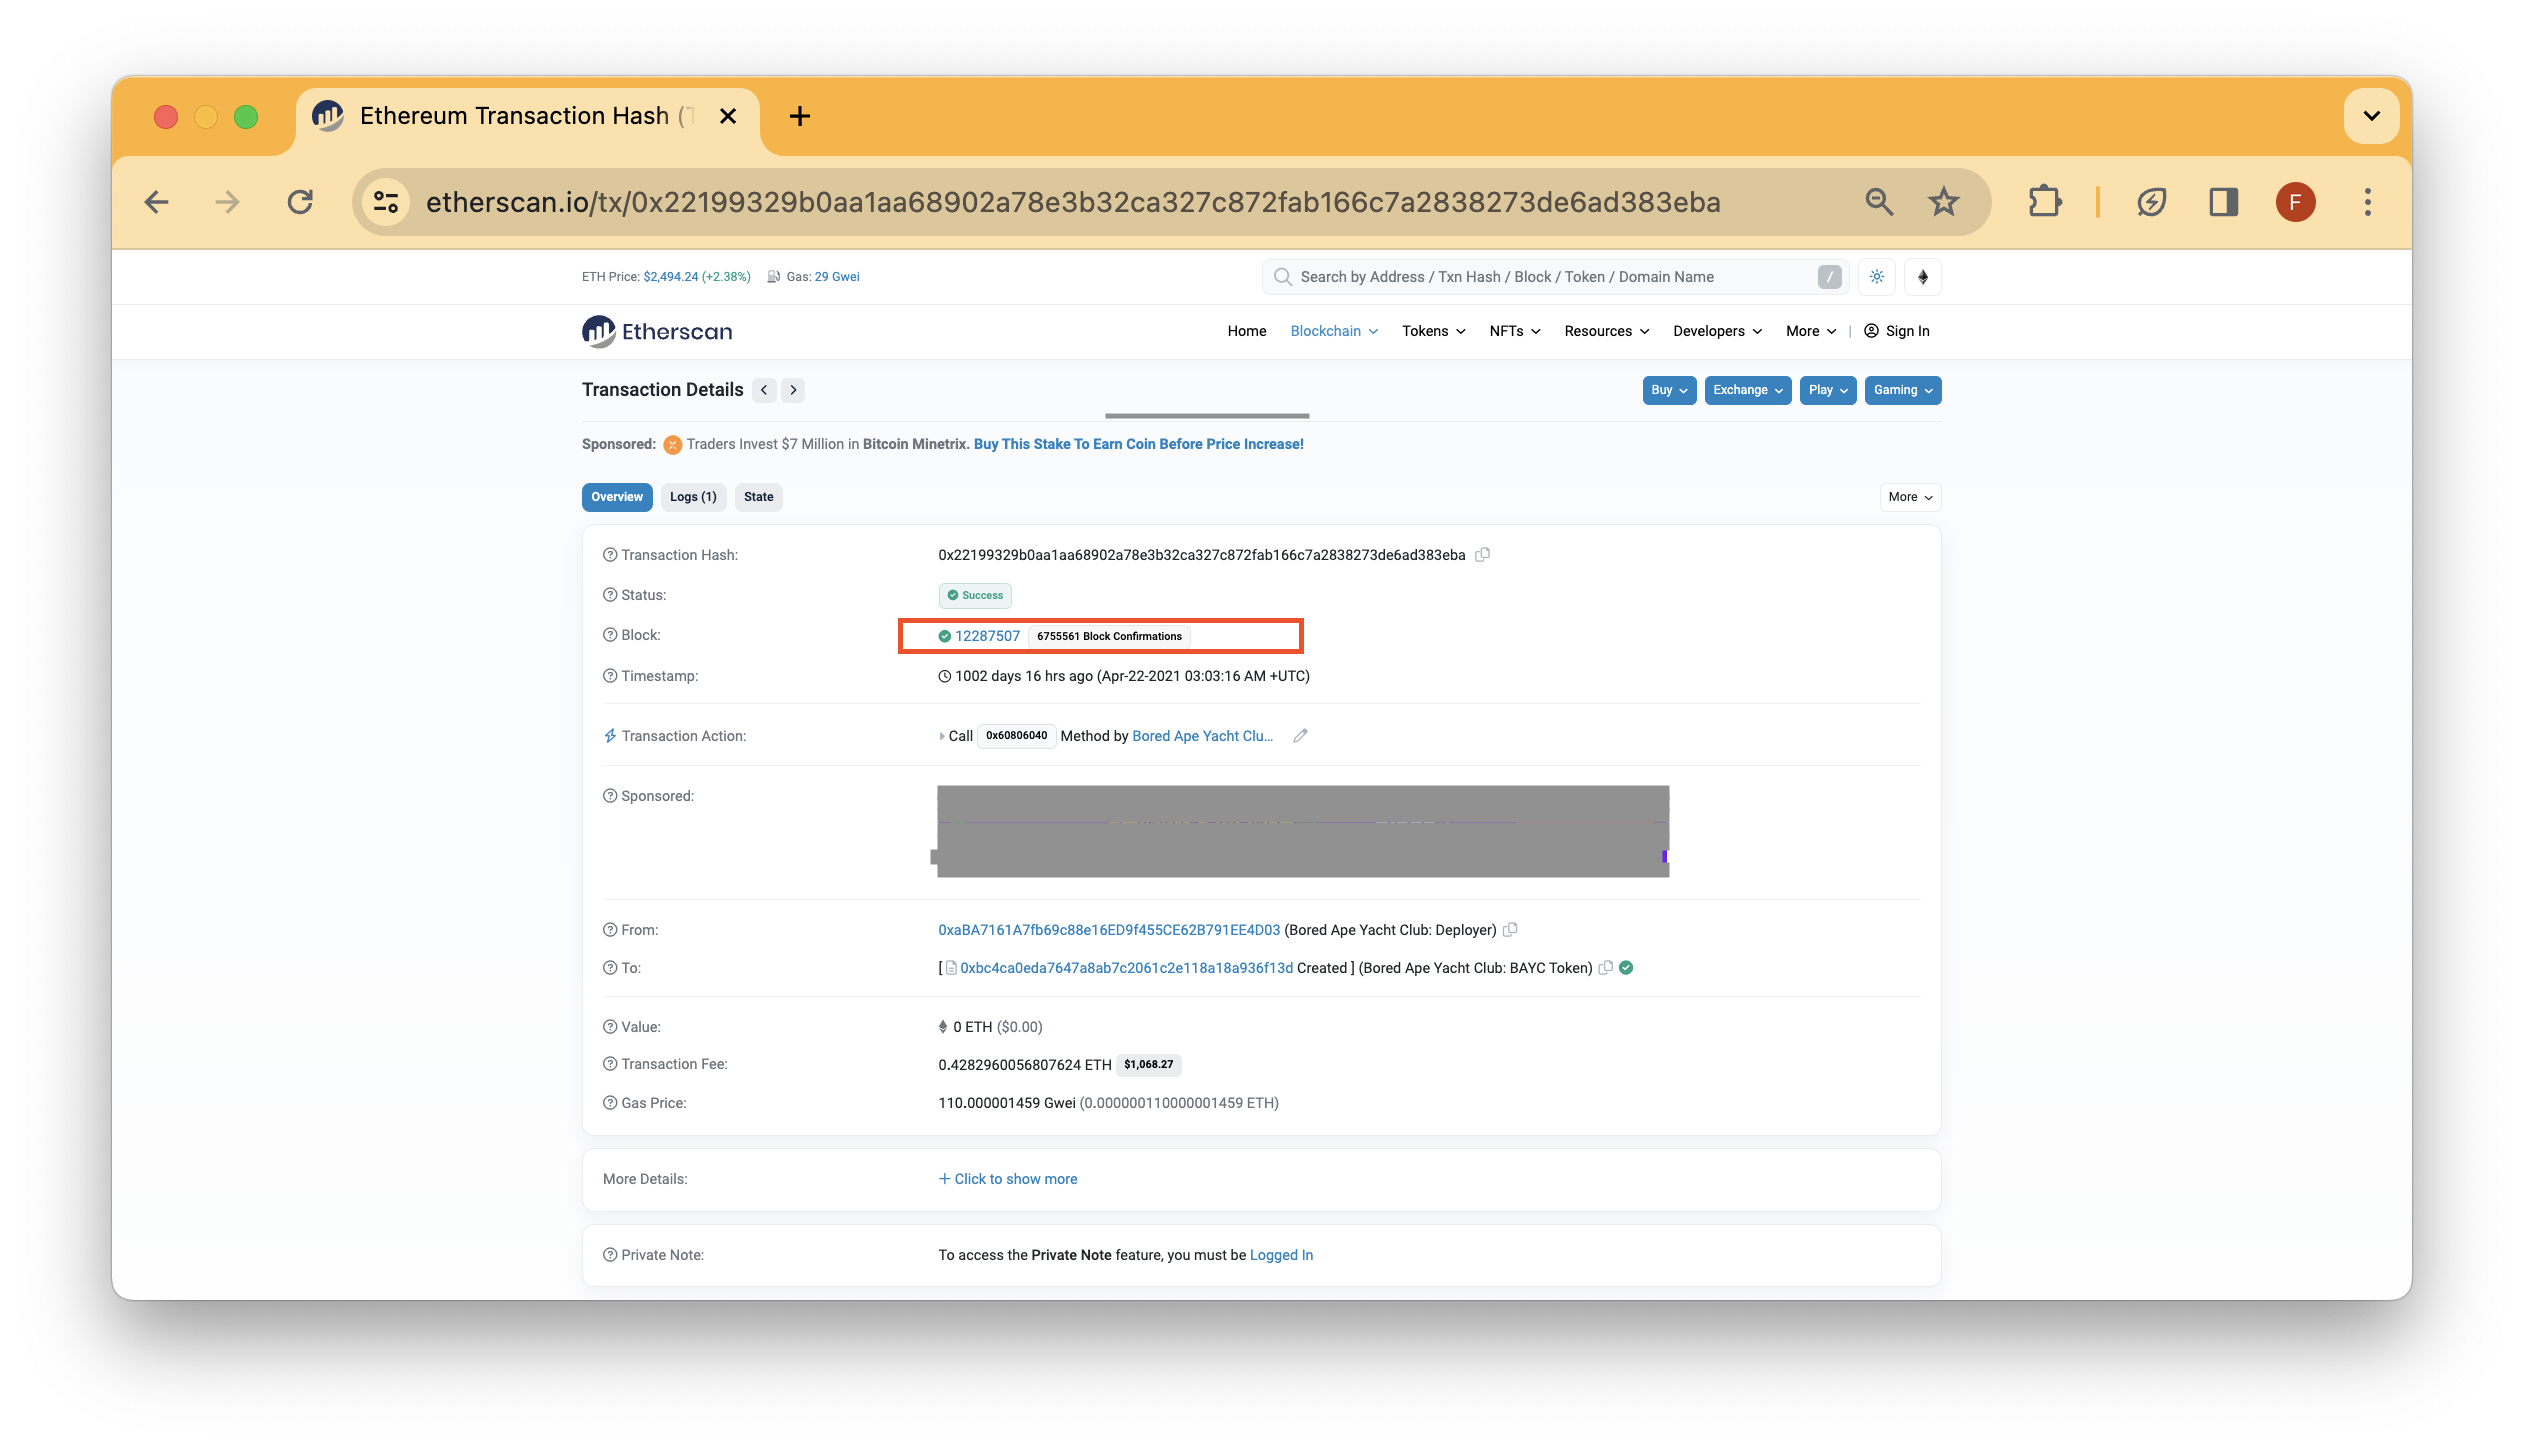Open the Buy dropdown button
This screenshot has height=1448, width=2524.
tap(1669, 390)
